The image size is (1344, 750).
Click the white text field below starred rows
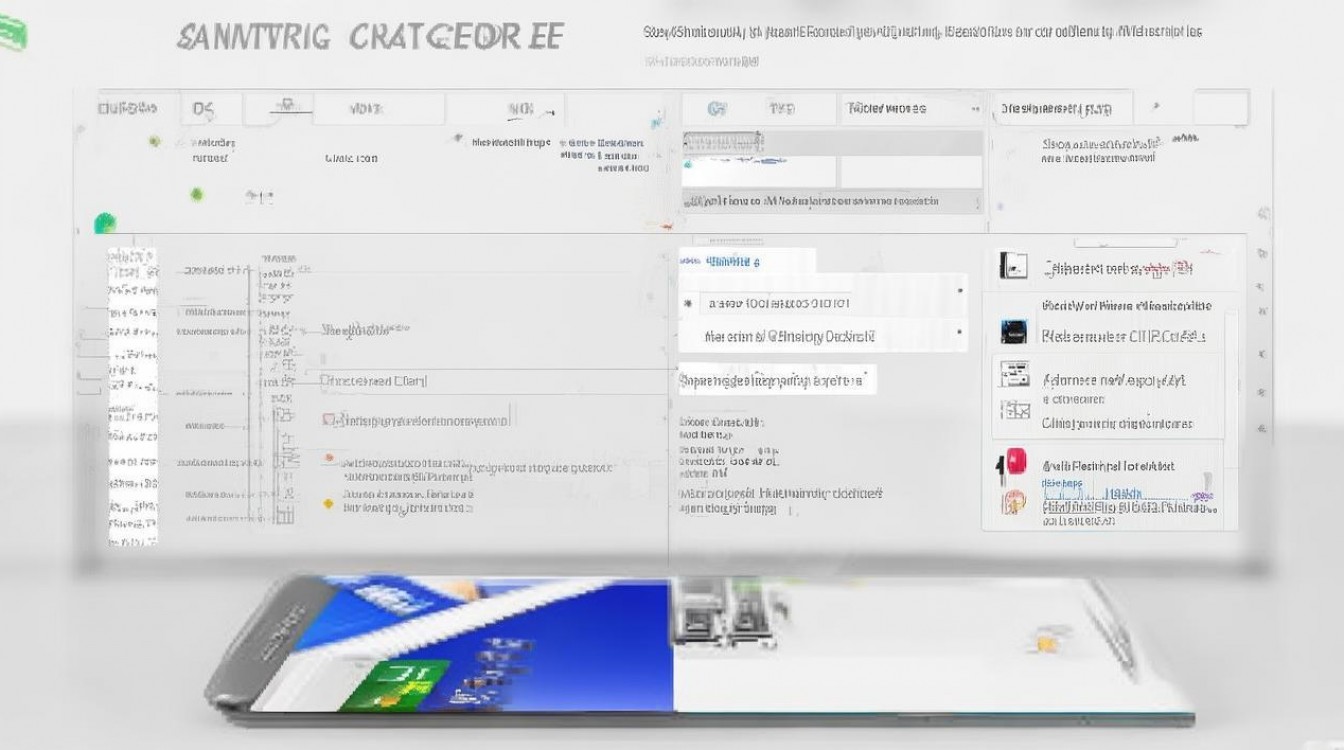(776, 380)
